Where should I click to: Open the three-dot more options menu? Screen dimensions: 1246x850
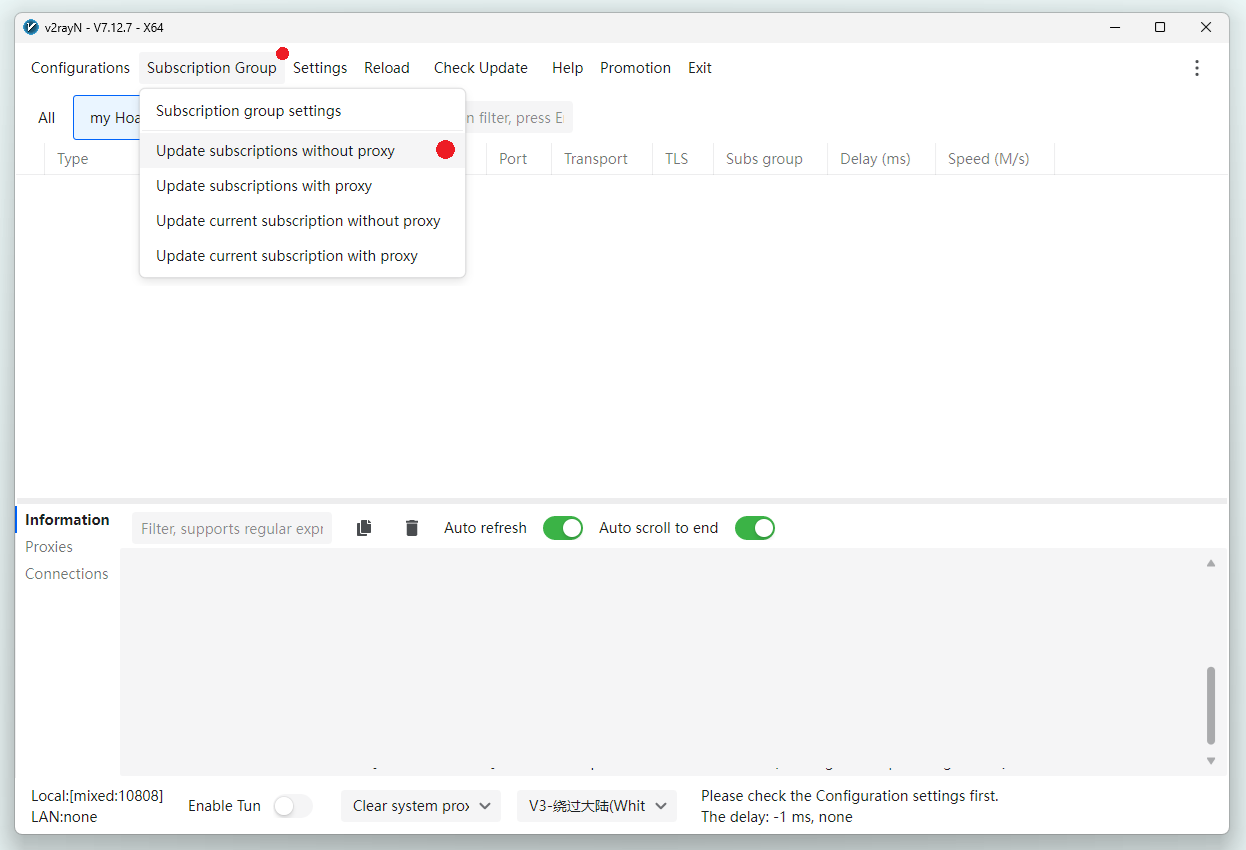[1197, 68]
